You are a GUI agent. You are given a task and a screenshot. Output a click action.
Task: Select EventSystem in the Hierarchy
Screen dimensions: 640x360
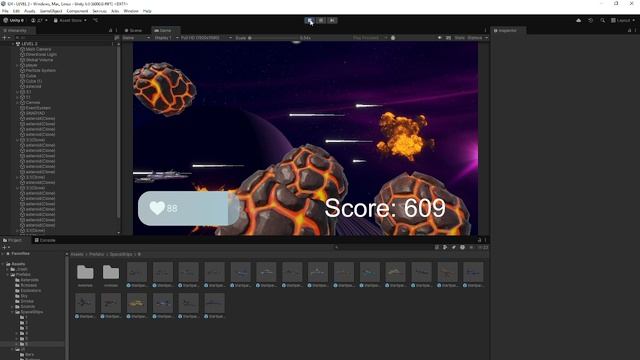click(x=38, y=108)
